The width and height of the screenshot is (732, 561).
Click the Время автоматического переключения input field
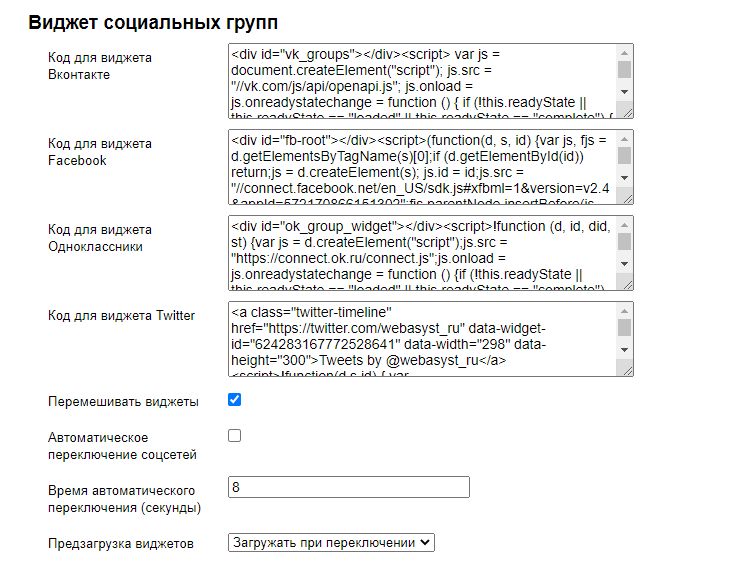point(348,487)
